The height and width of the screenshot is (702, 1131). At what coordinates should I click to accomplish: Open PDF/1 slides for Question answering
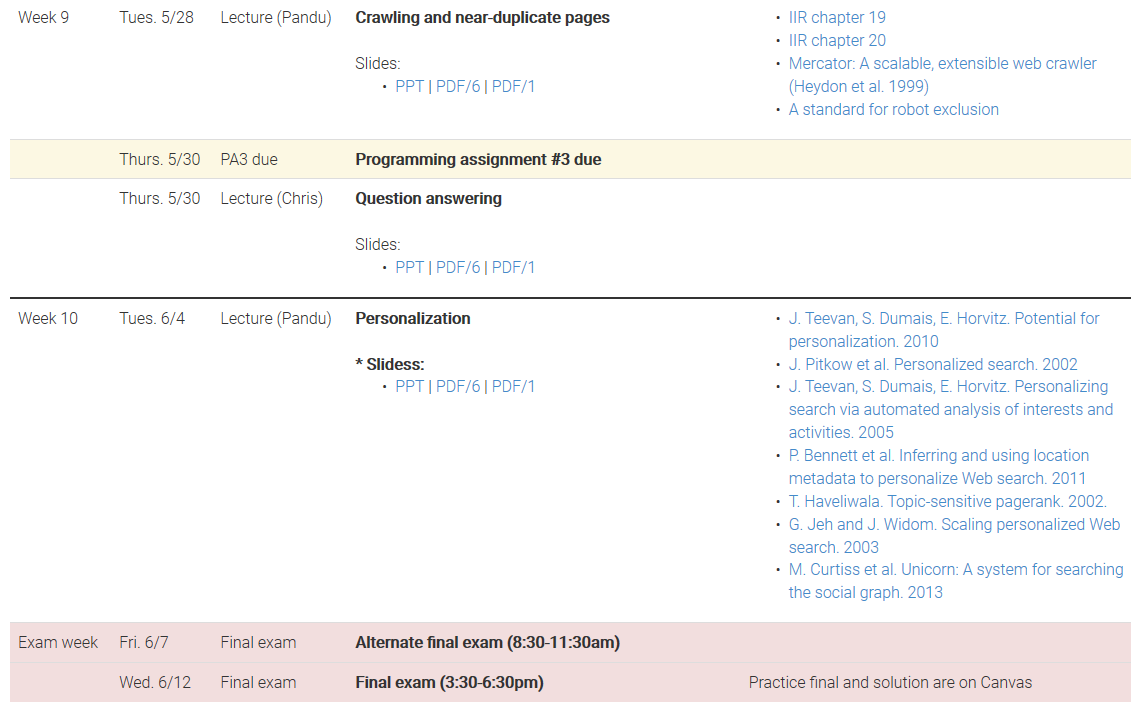(514, 268)
